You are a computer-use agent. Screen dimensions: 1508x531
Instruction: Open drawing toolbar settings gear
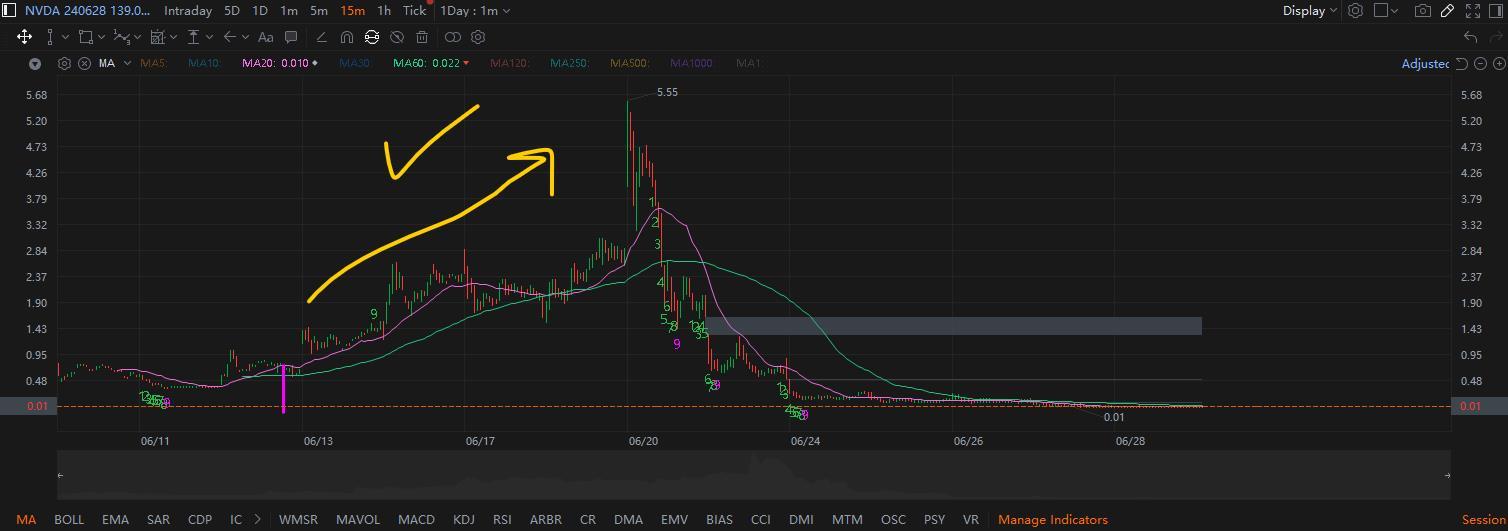[x=478, y=37]
